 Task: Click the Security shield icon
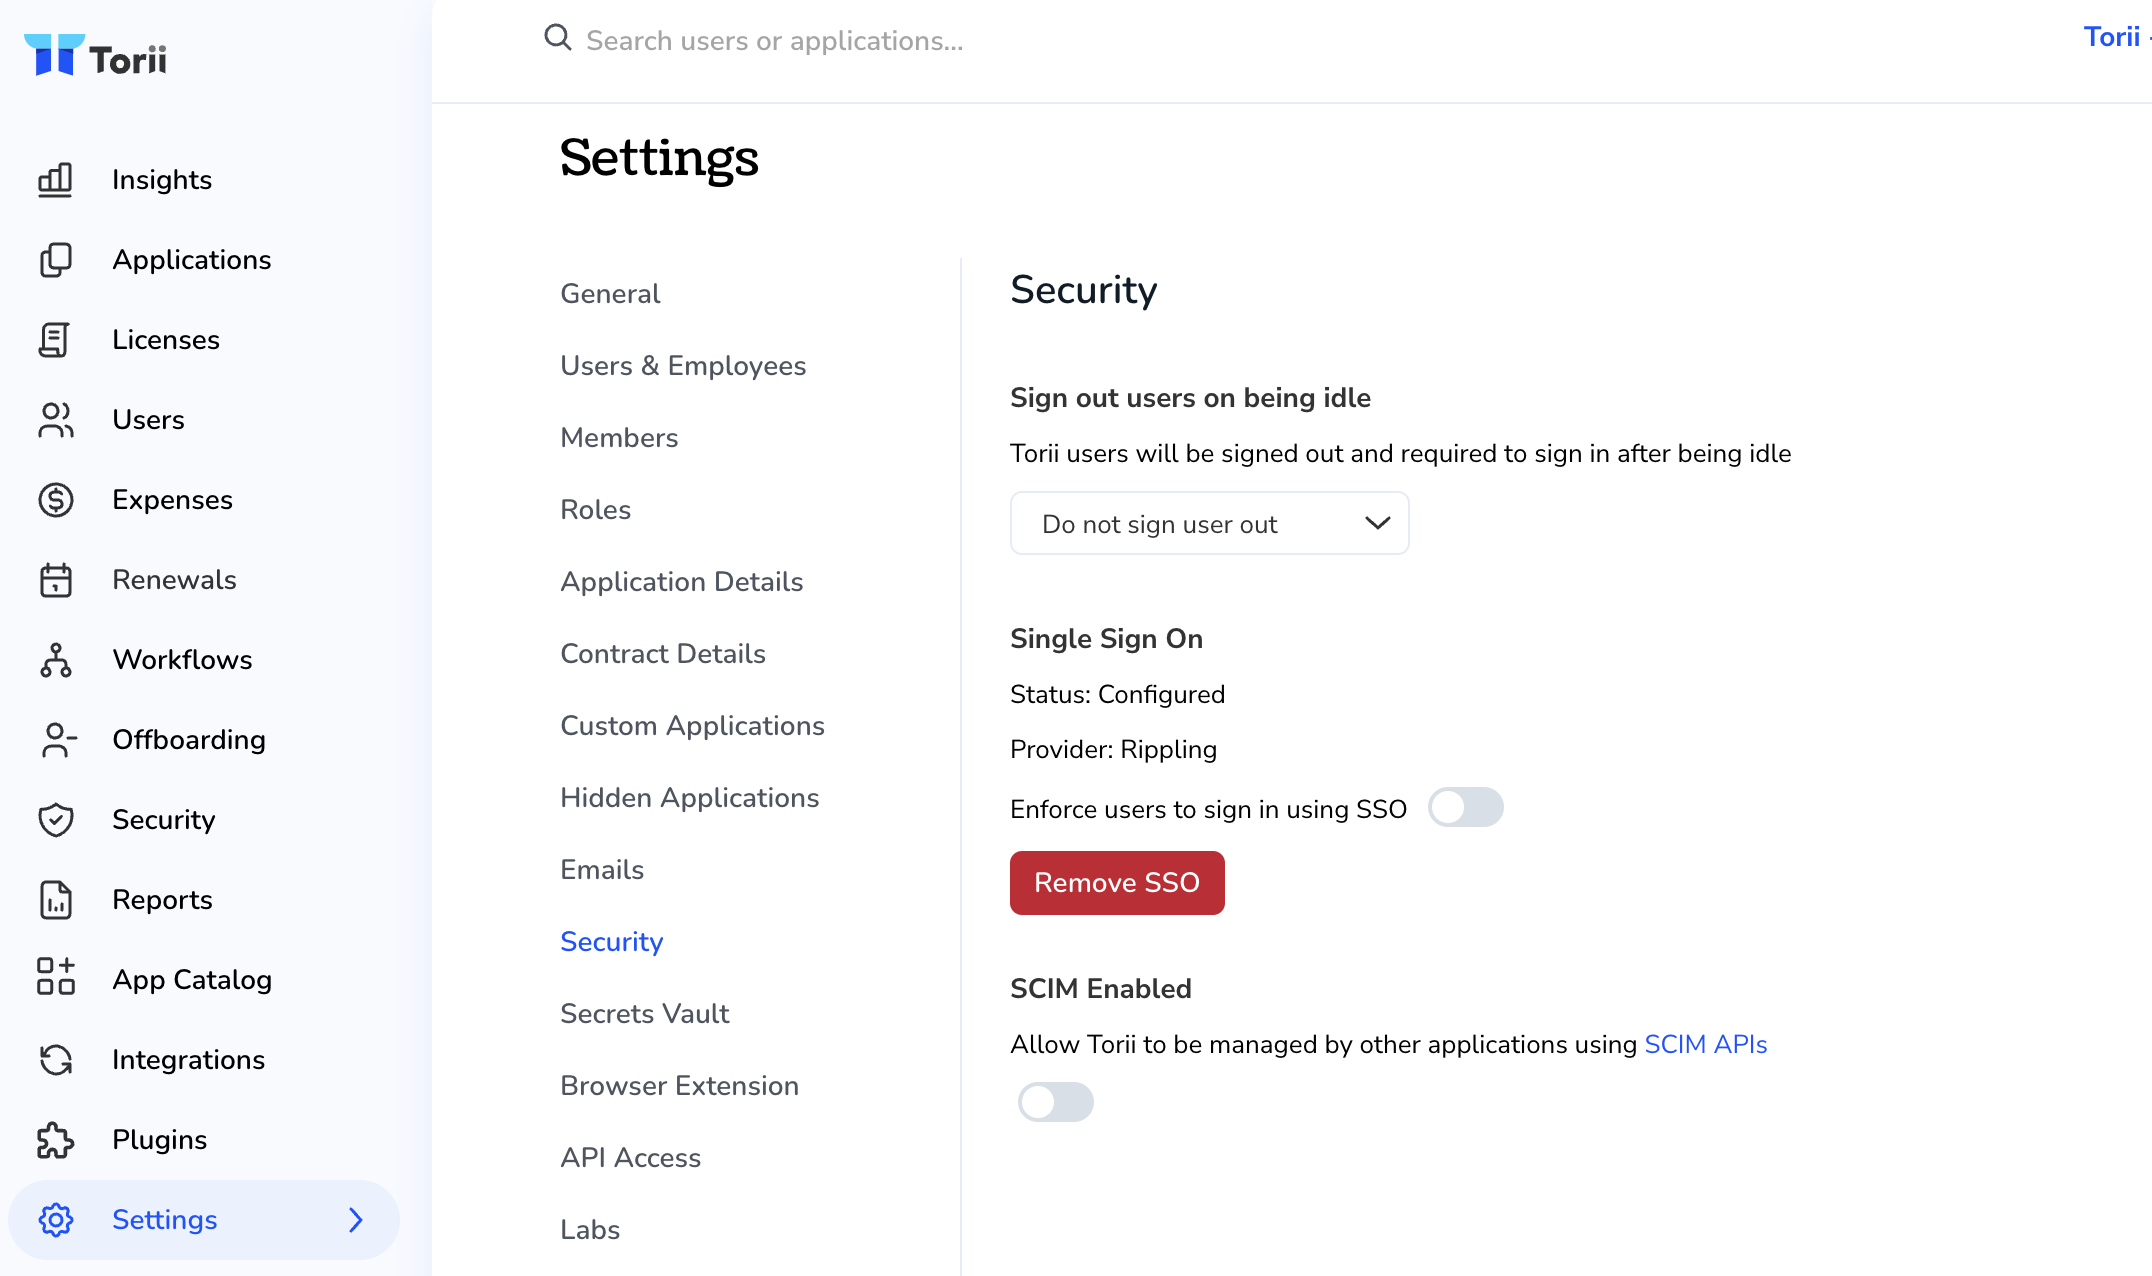[56, 820]
